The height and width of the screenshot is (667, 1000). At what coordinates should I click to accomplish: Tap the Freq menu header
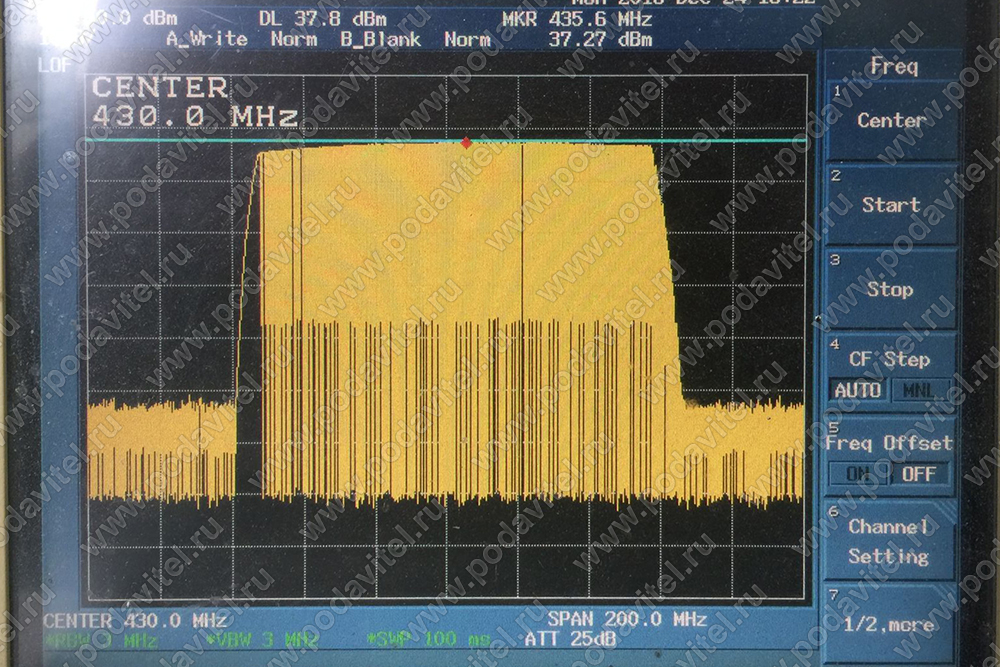pos(894,67)
